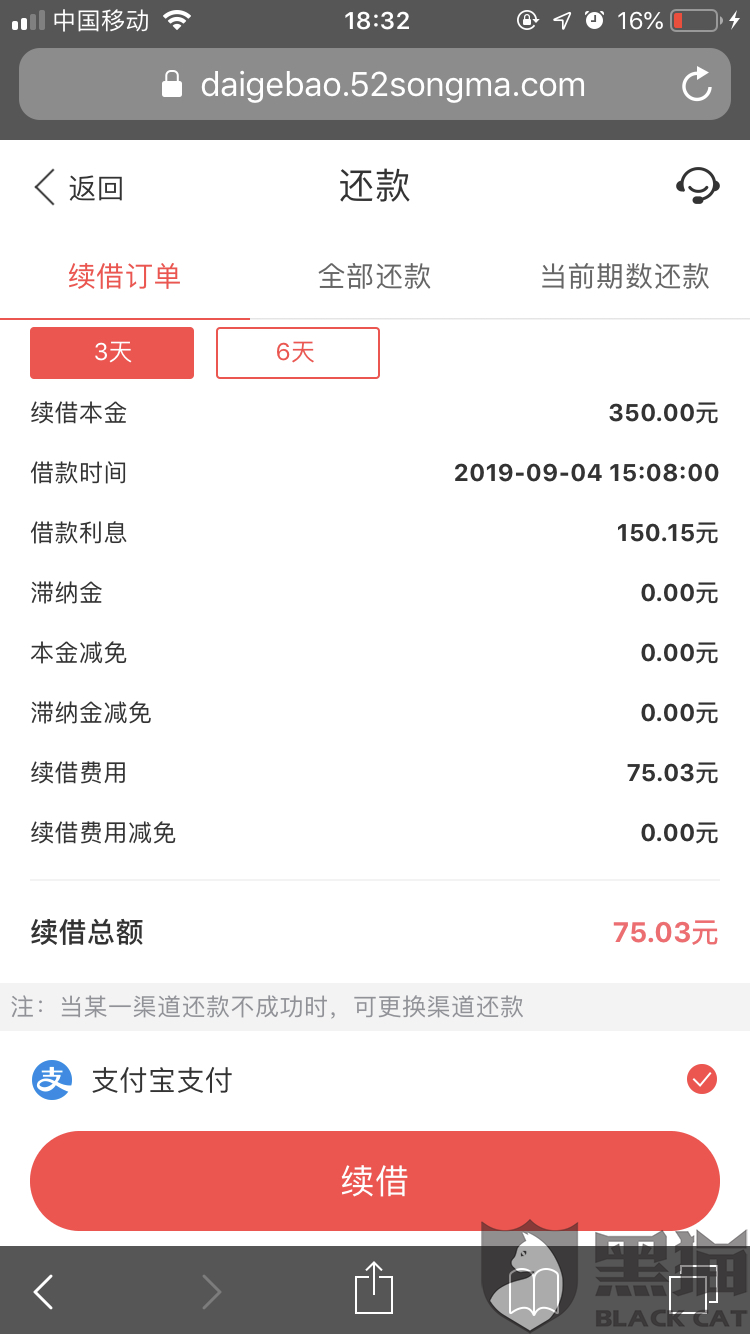Open the Safari share icon
The width and height of the screenshot is (750, 1334).
[x=374, y=1288]
